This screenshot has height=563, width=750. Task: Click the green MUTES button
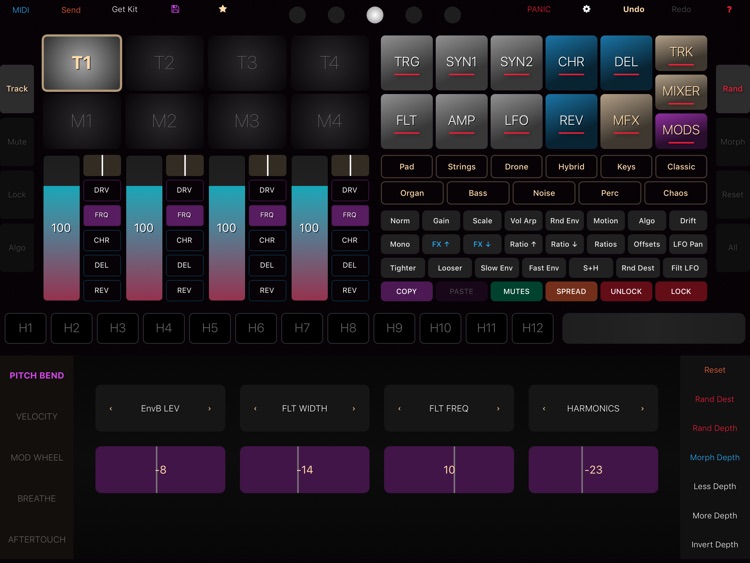(516, 291)
